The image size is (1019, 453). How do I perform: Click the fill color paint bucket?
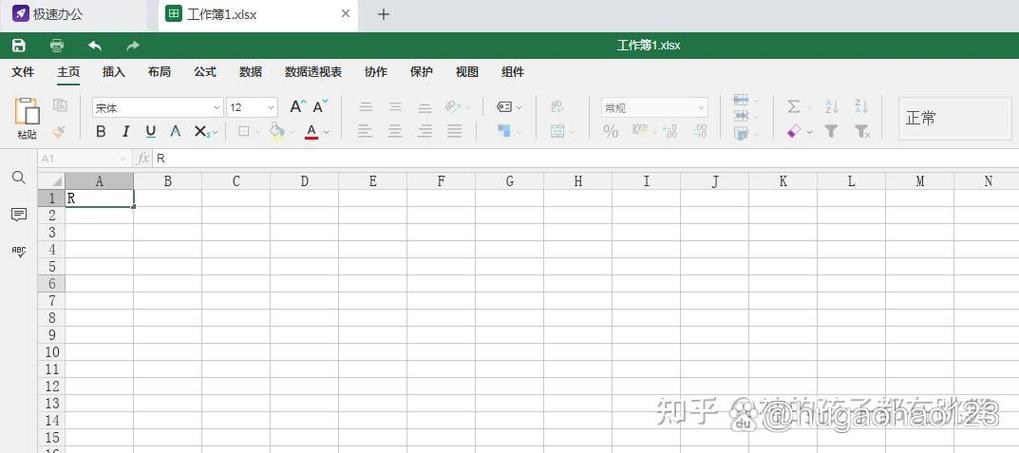tap(277, 131)
